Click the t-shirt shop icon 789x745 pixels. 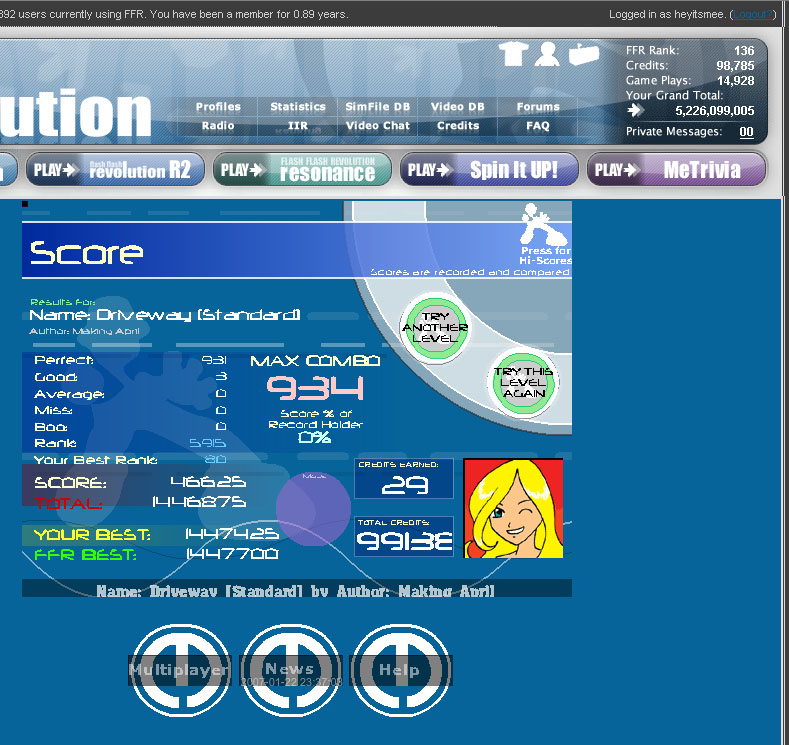coord(513,53)
